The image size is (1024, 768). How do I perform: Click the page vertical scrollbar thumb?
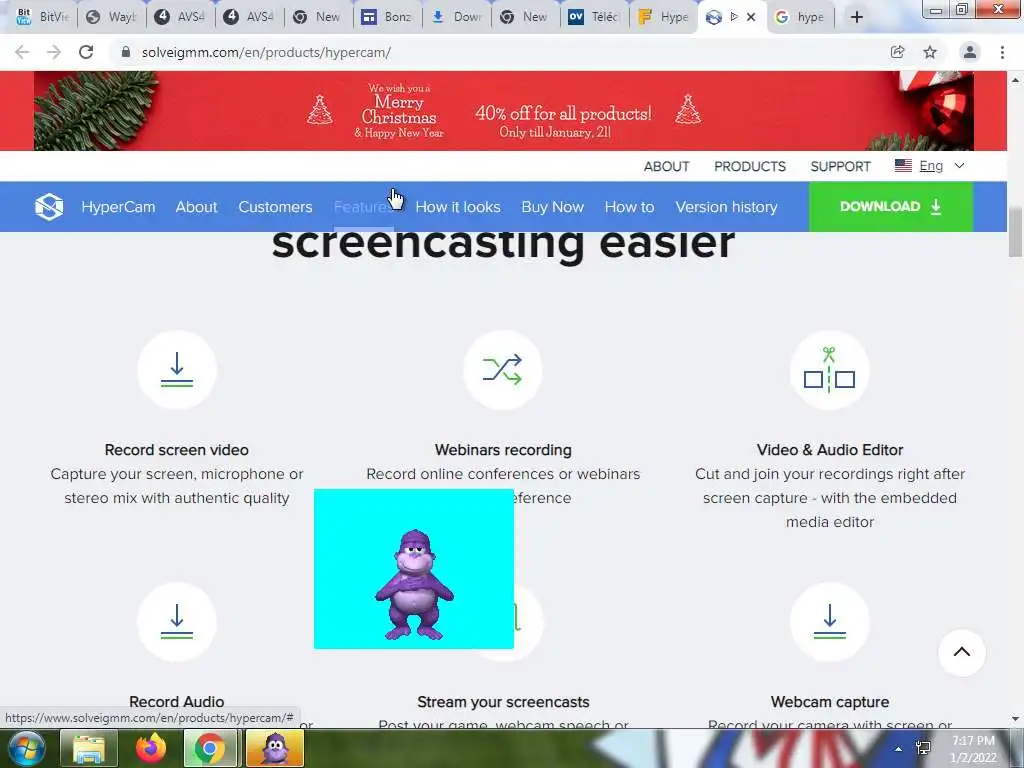click(1015, 232)
